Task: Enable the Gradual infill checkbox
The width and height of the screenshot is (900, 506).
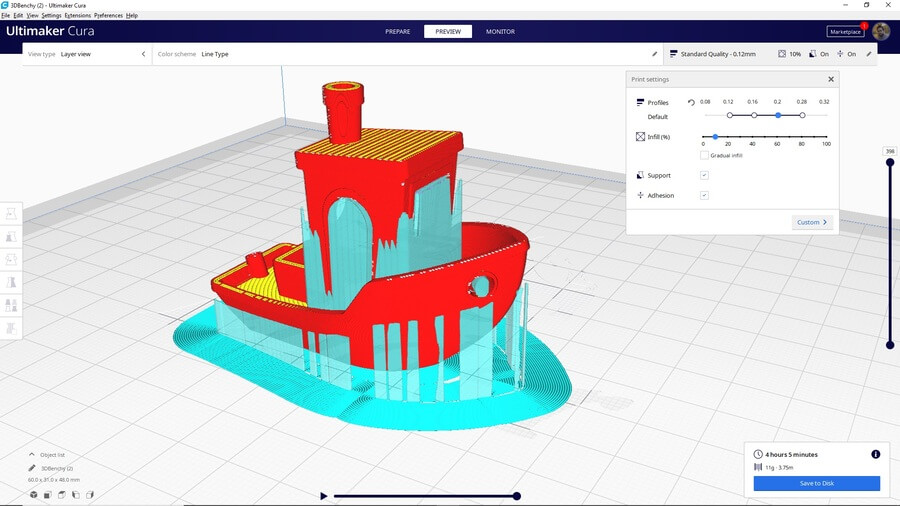Action: [x=704, y=155]
